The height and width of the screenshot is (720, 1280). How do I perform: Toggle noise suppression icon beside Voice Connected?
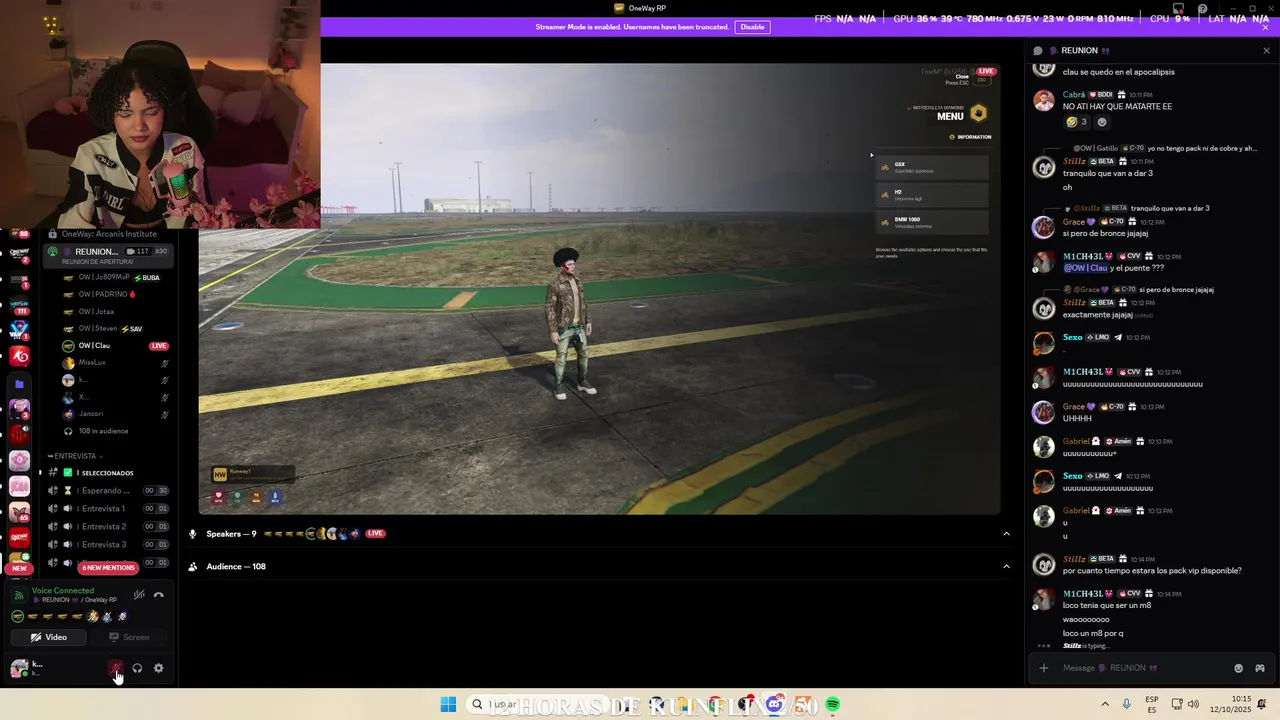[x=139, y=595]
